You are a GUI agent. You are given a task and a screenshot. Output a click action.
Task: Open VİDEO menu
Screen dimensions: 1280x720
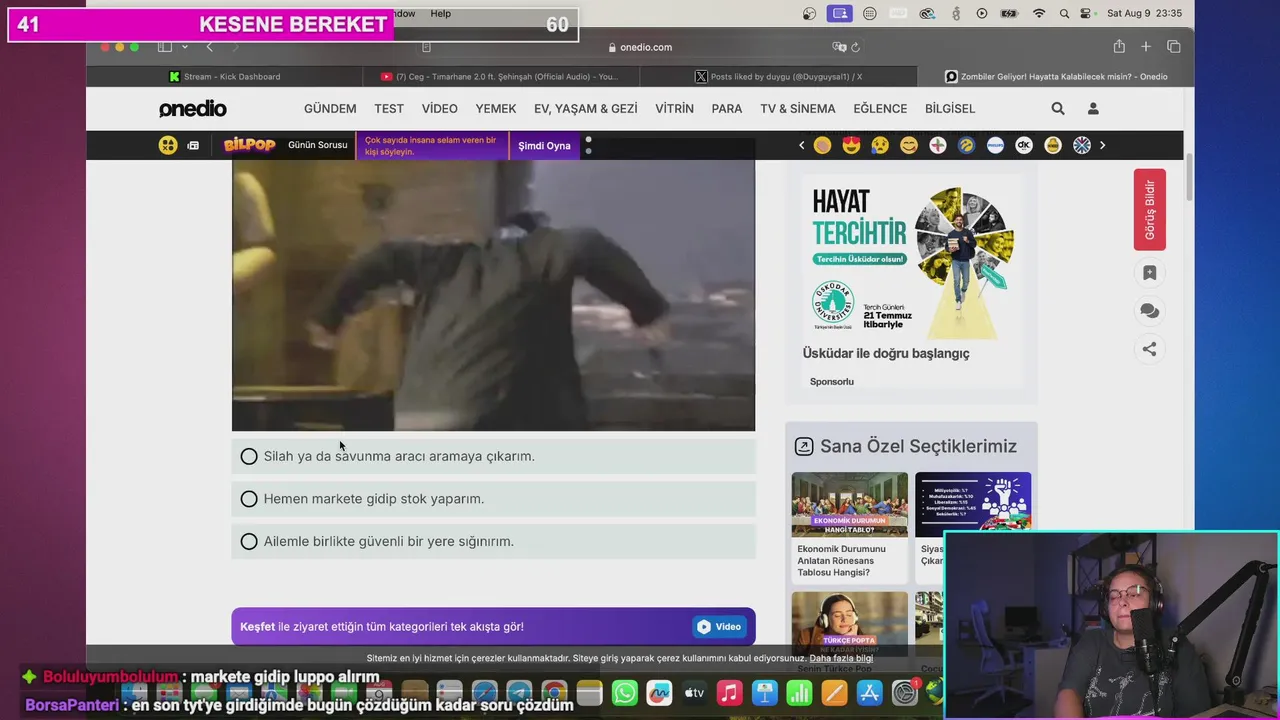tap(439, 109)
